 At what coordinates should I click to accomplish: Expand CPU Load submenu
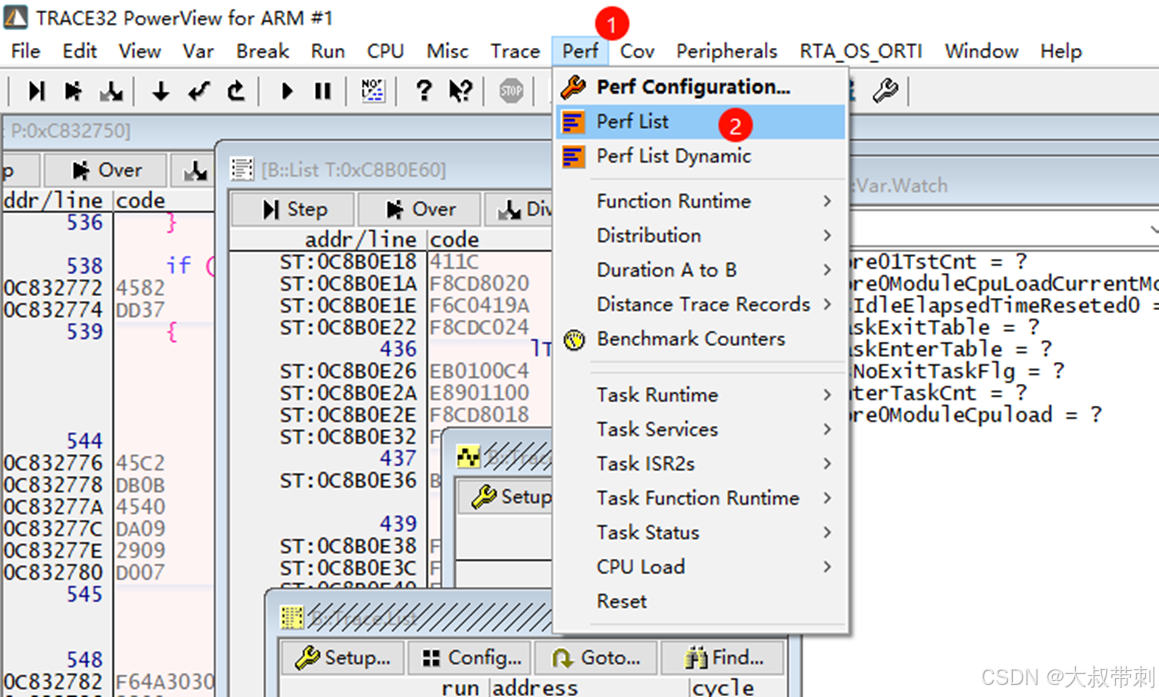700,567
